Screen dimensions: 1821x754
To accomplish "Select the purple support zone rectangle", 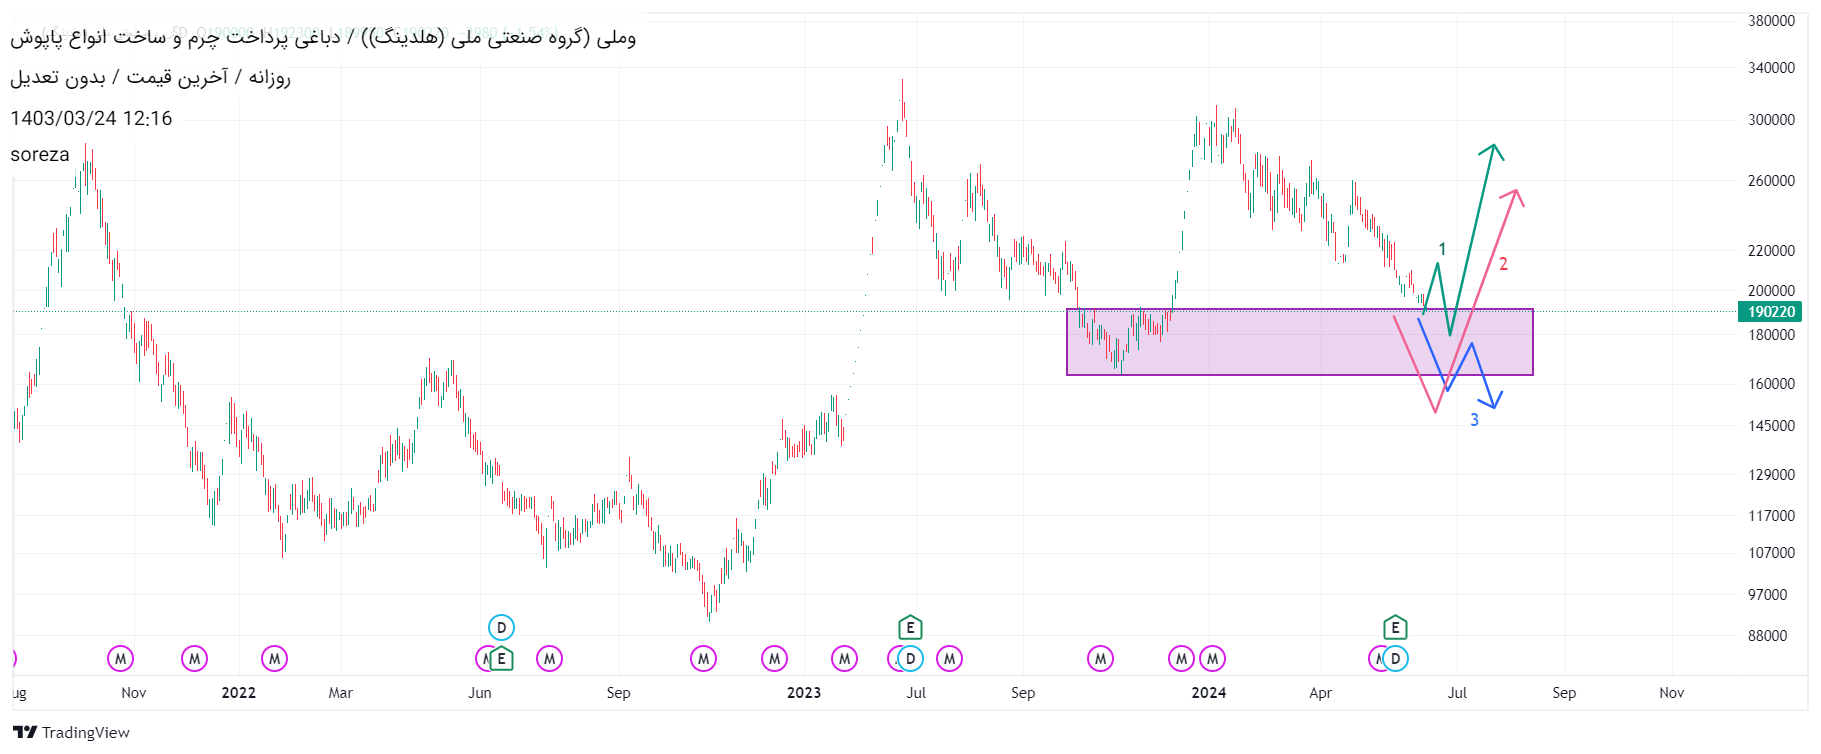I will [1300, 342].
